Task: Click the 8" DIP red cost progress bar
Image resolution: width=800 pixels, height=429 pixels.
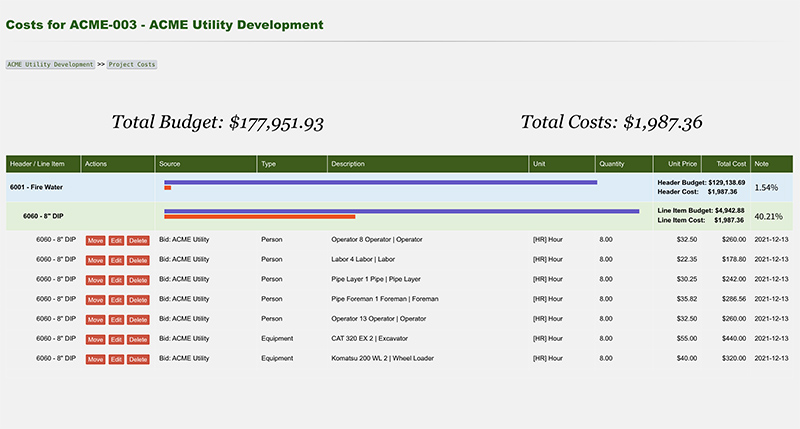Action: 260,216
